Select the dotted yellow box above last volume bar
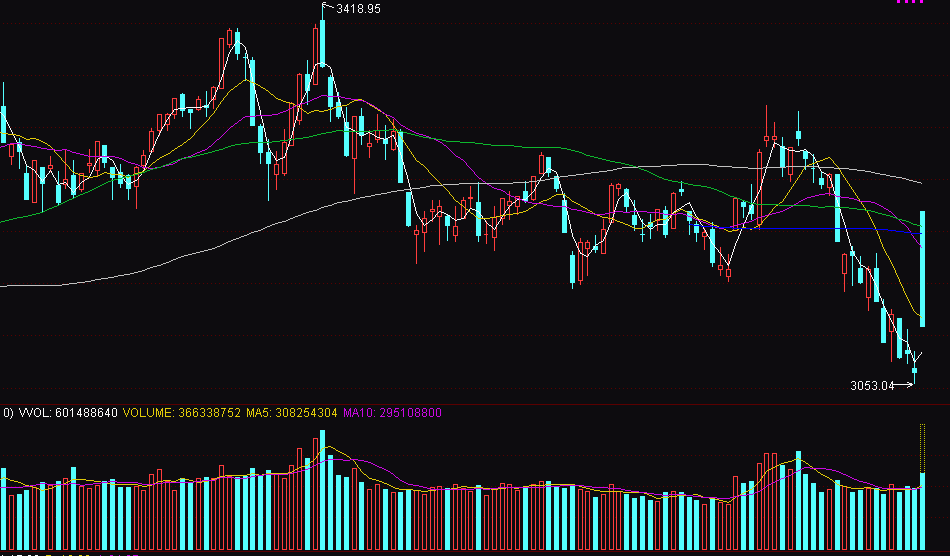The image size is (950, 556). pyautogui.click(x=922, y=447)
